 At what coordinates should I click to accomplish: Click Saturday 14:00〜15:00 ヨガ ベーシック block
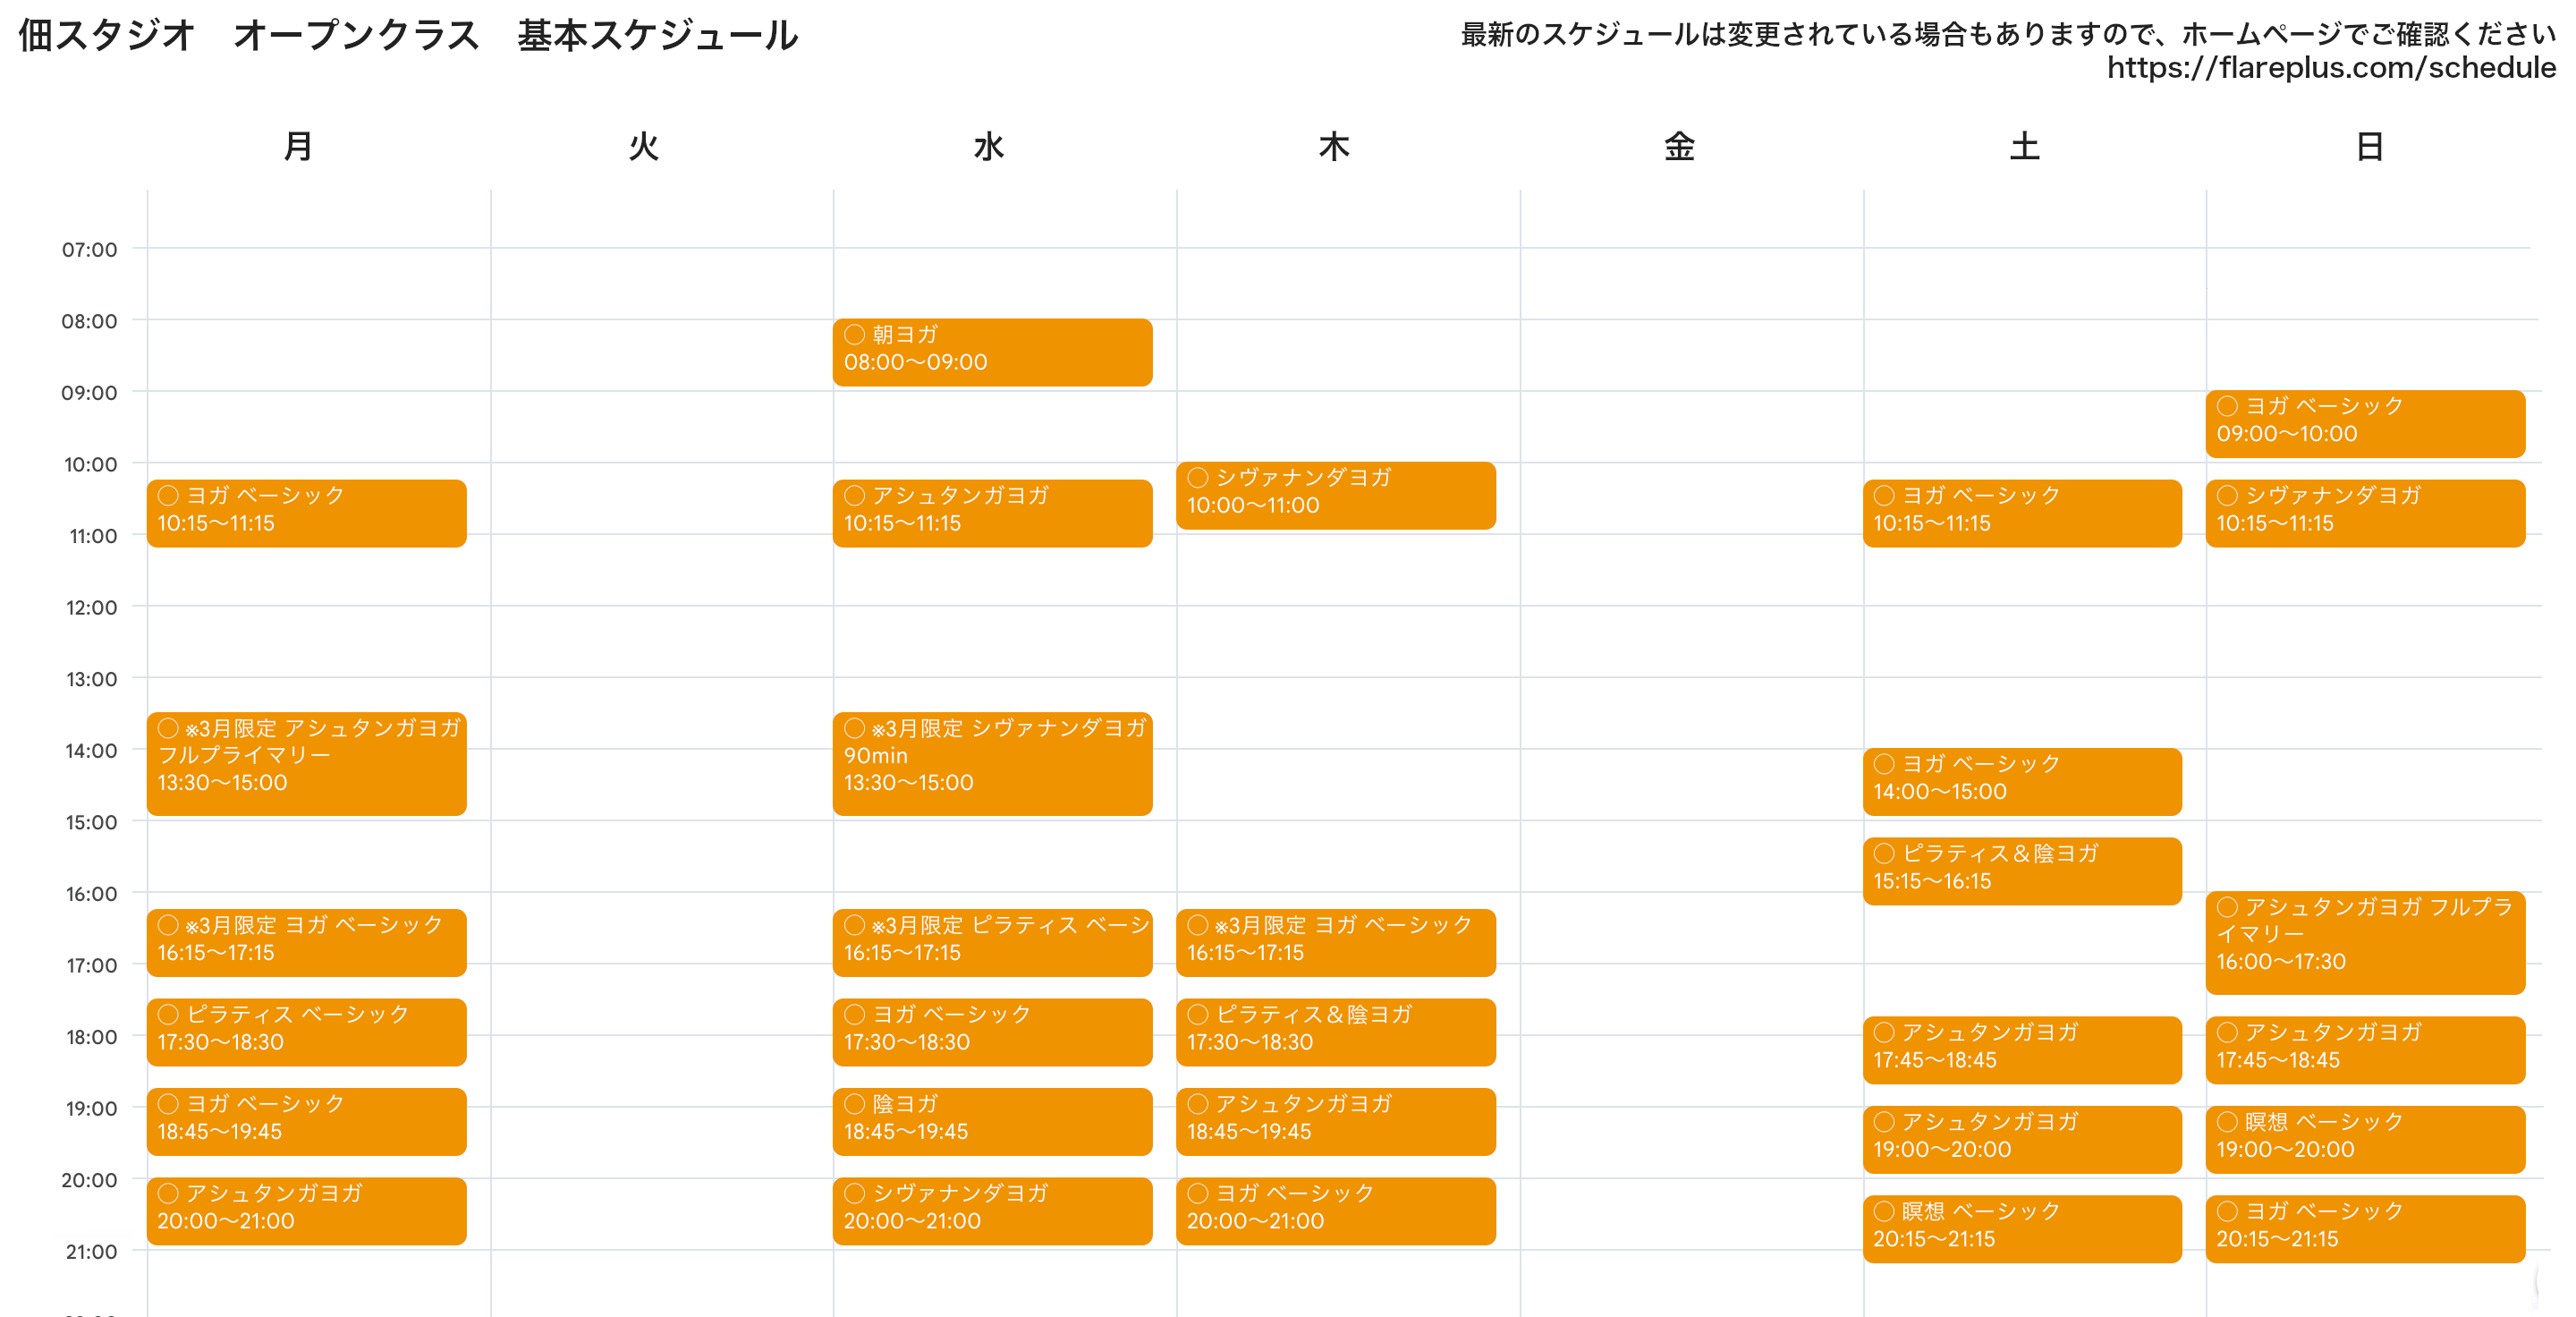click(x=2022, y=781)
